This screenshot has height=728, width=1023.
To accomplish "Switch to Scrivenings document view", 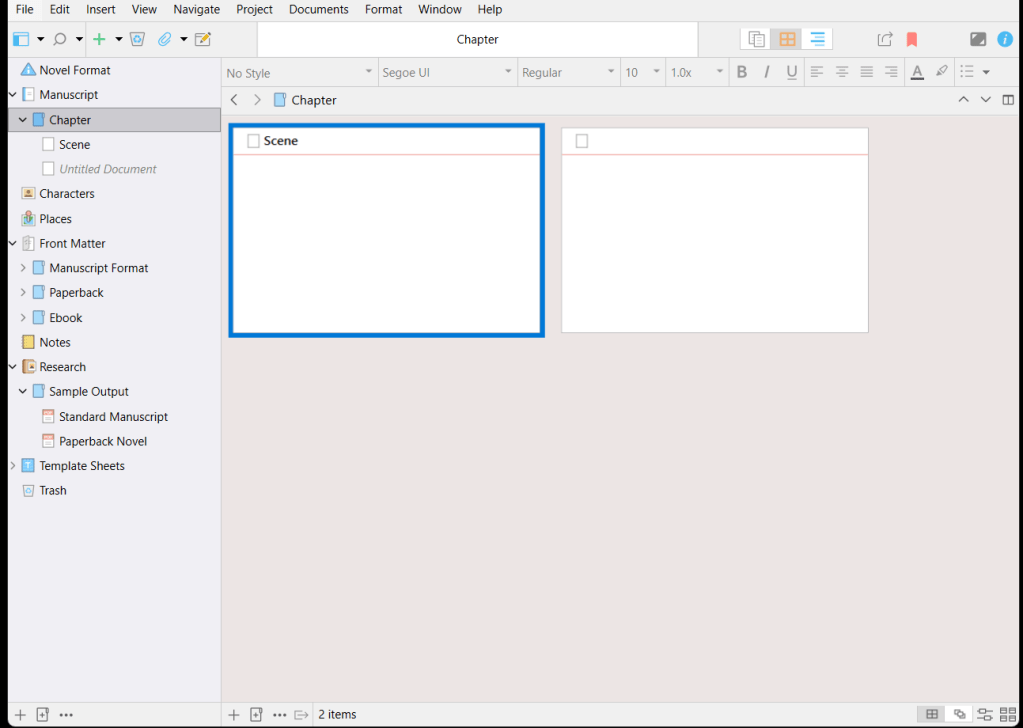I will [x=757, y=39].
